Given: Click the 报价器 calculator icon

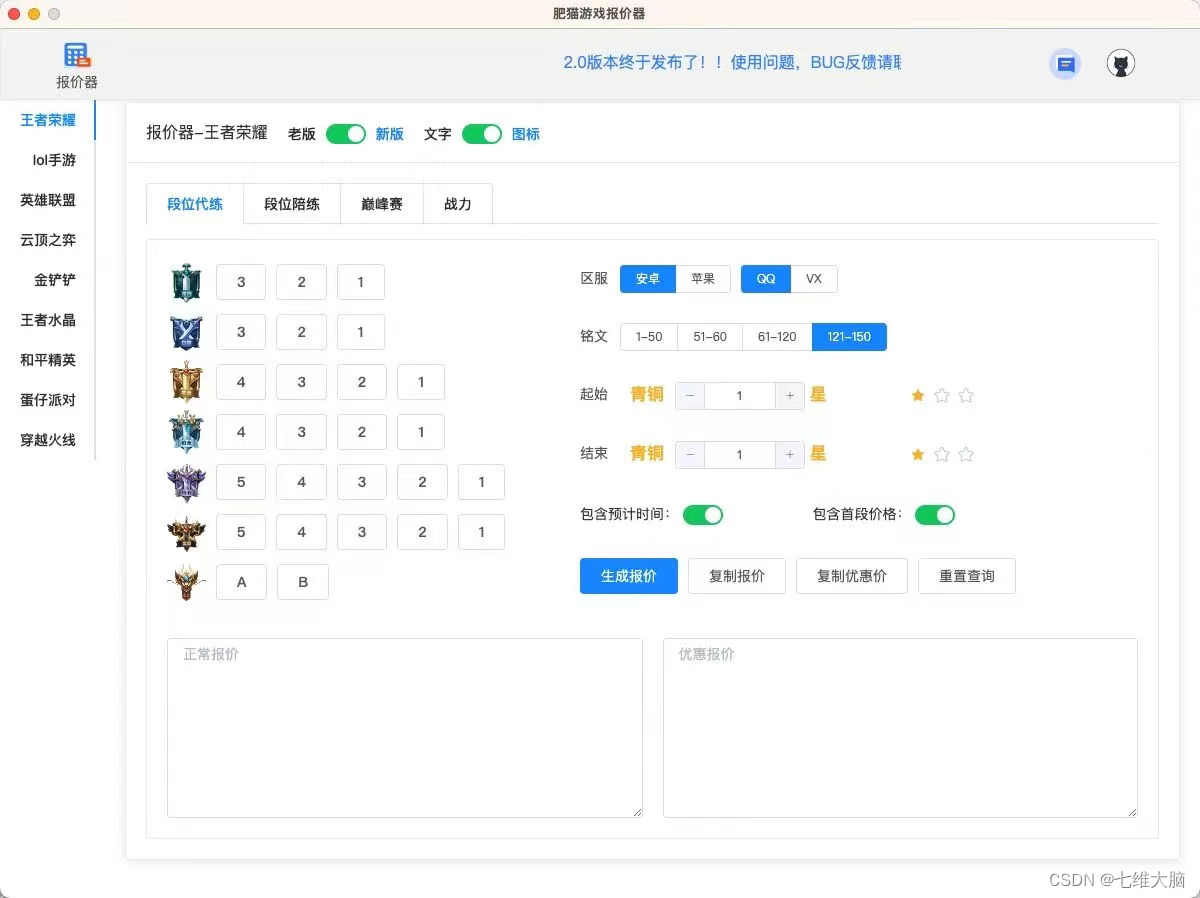Looking at the screenshot, I should [x=77, y=55].
